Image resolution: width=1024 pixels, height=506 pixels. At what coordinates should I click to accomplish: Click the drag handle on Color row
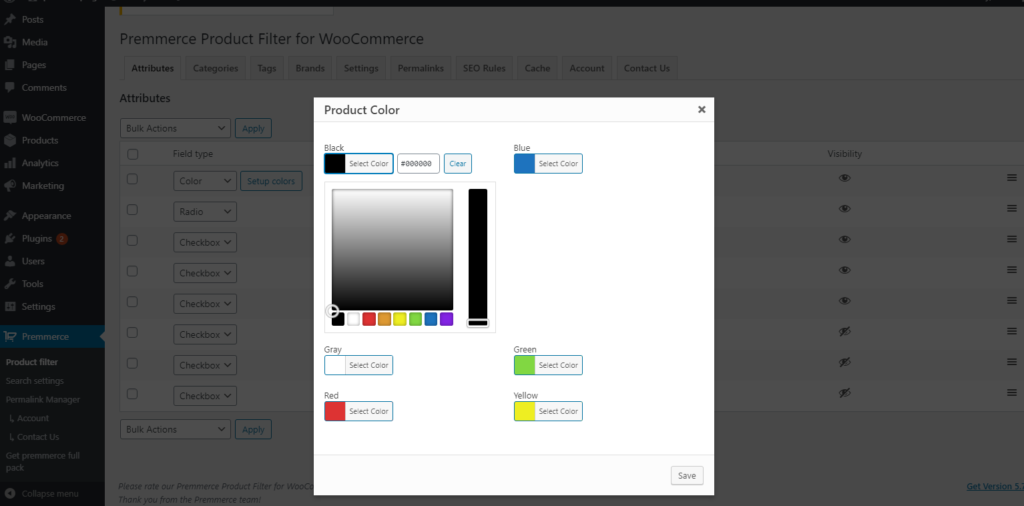point(1011,178)
